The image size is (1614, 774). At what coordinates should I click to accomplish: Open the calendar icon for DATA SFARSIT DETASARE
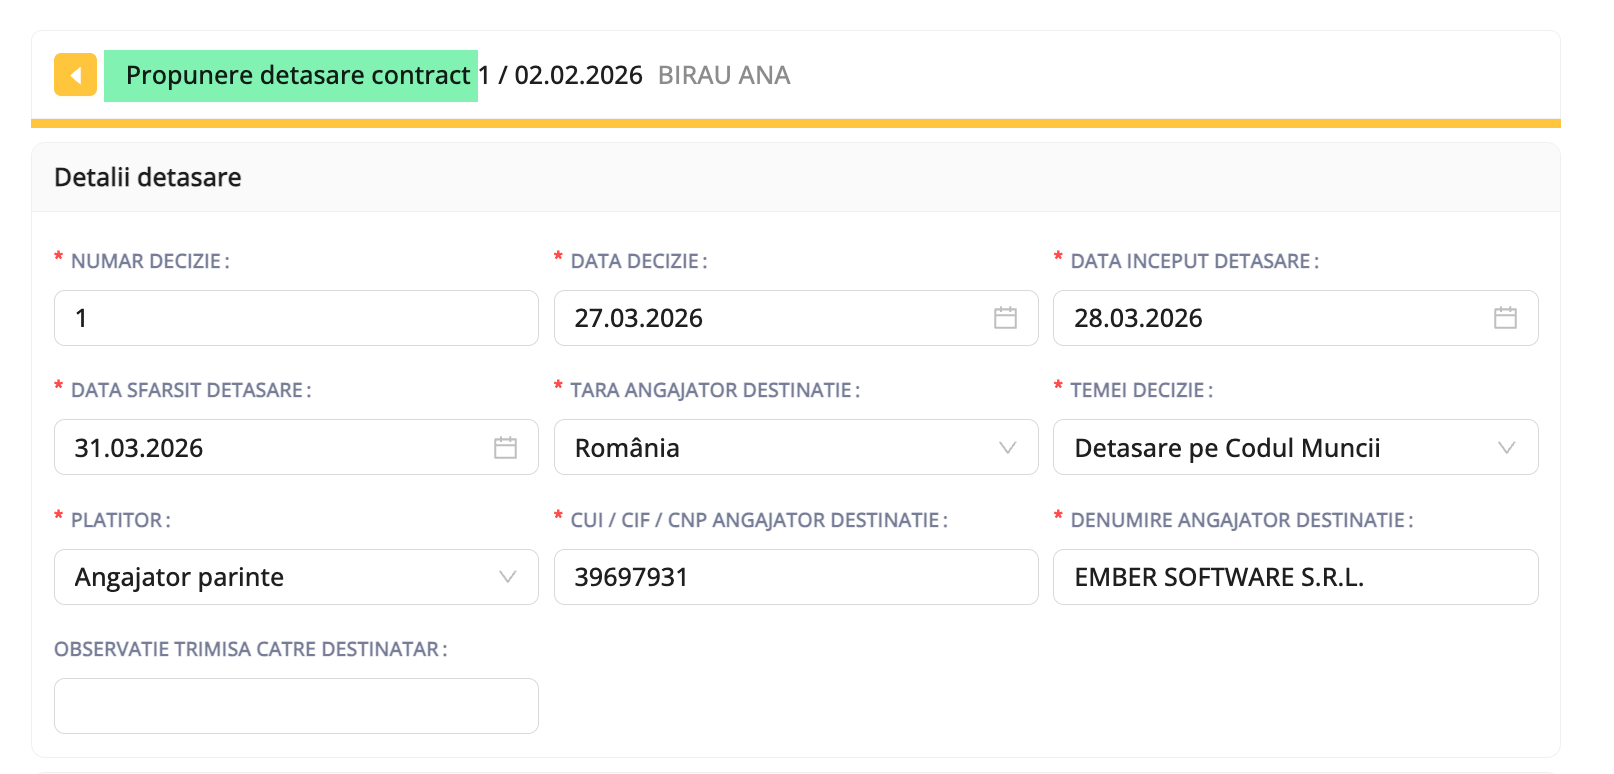[x=505, y=447]
